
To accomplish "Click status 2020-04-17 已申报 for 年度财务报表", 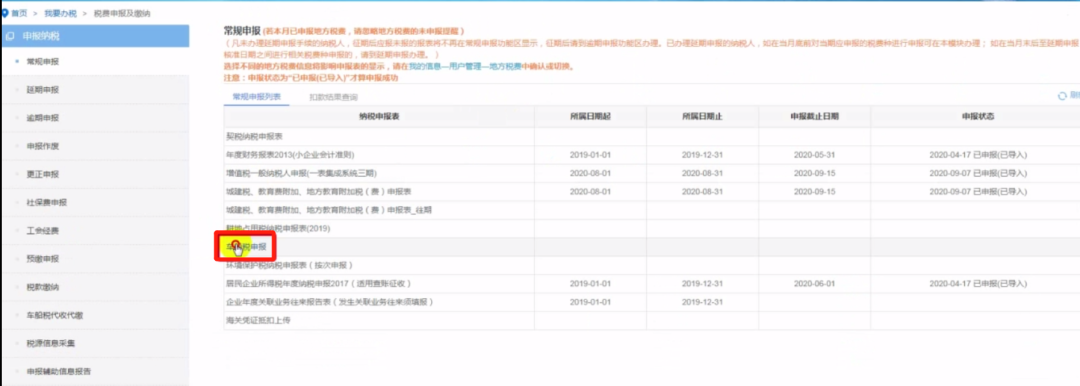I will 978,154.
